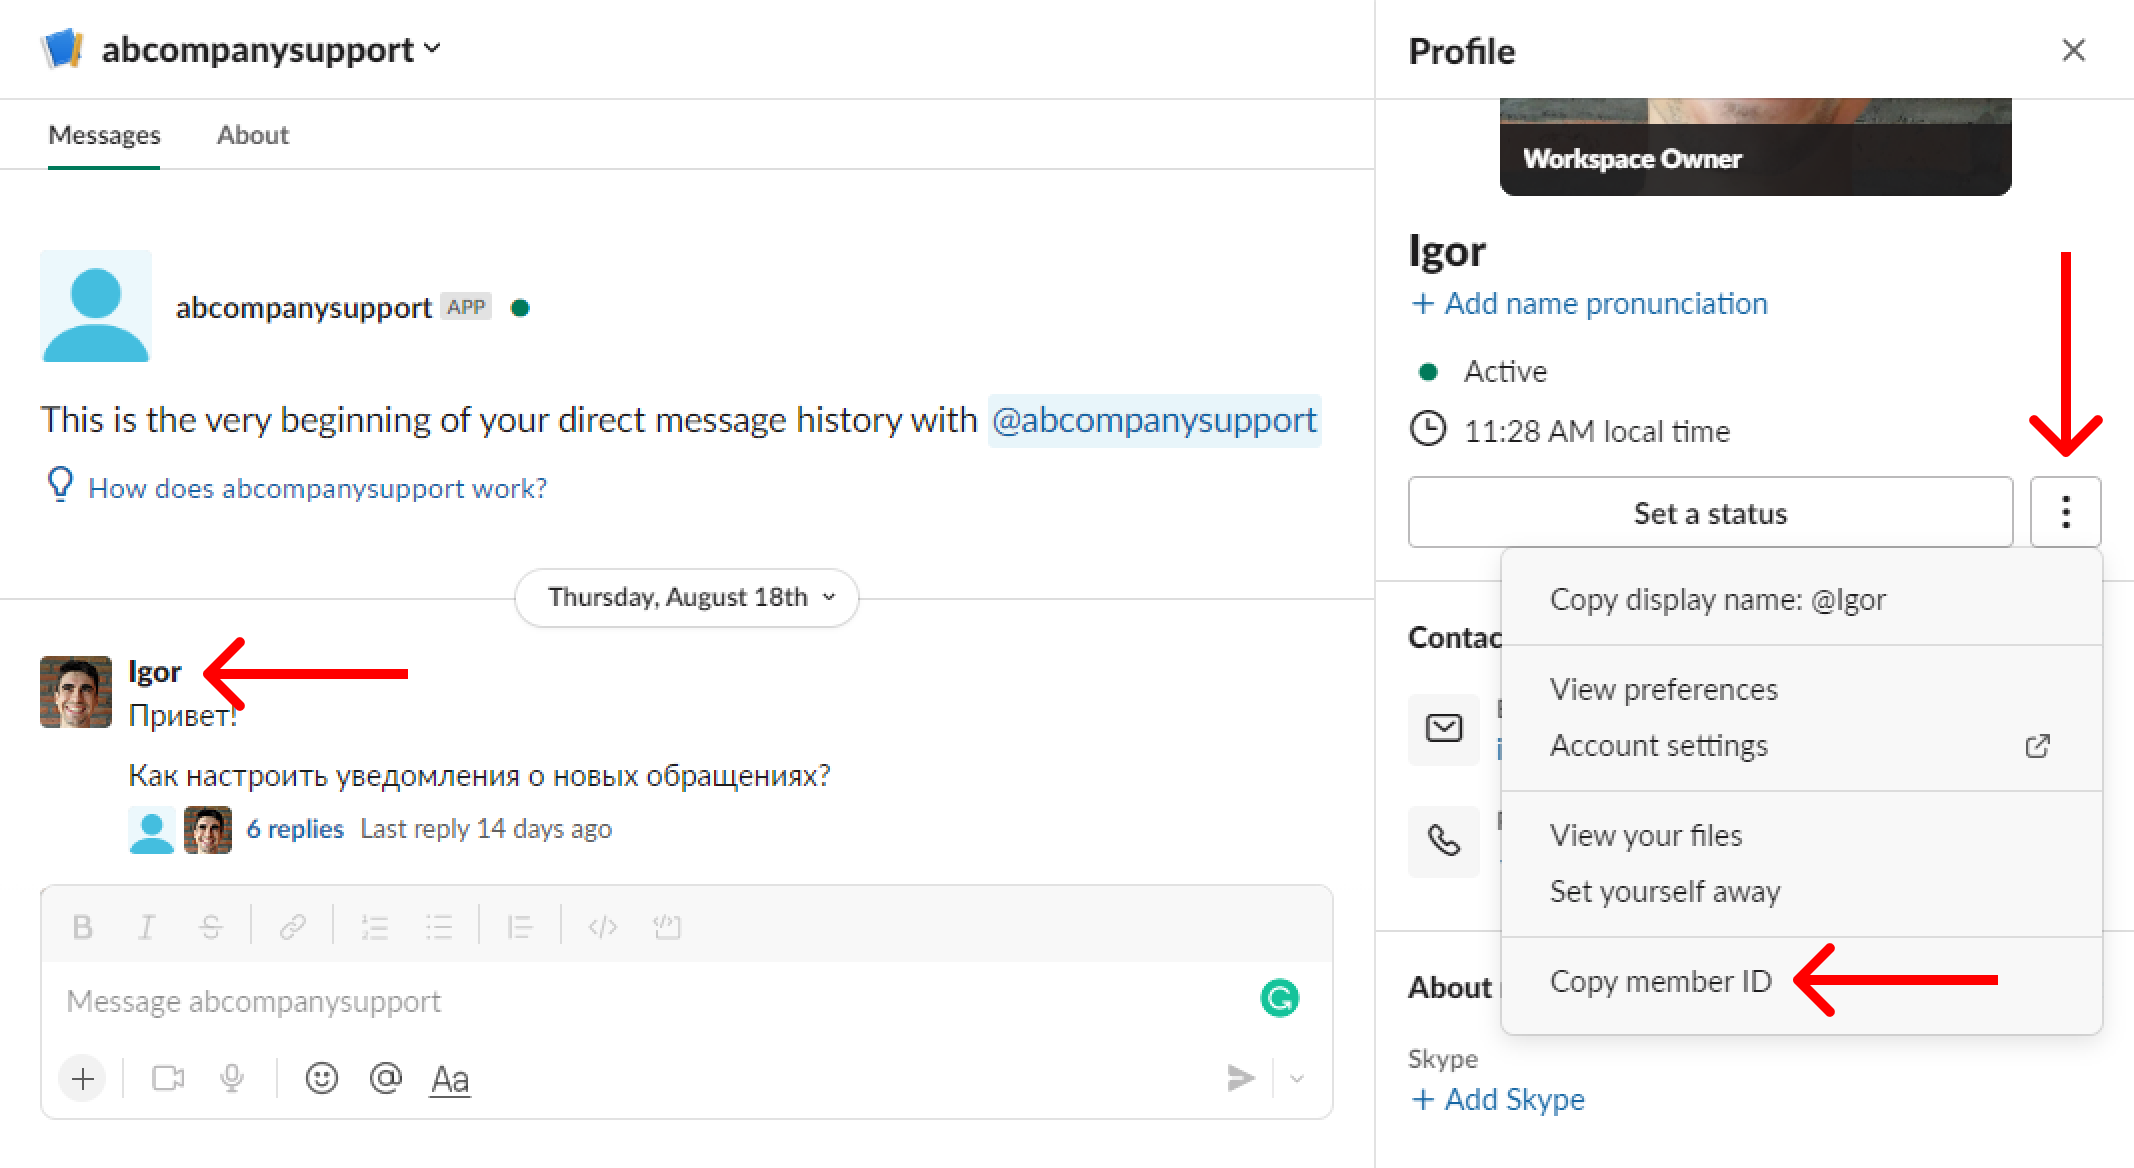Send the message with arrow icon
2134x1168 pixels.
pyautogui.click(x=1240, y=1078)
